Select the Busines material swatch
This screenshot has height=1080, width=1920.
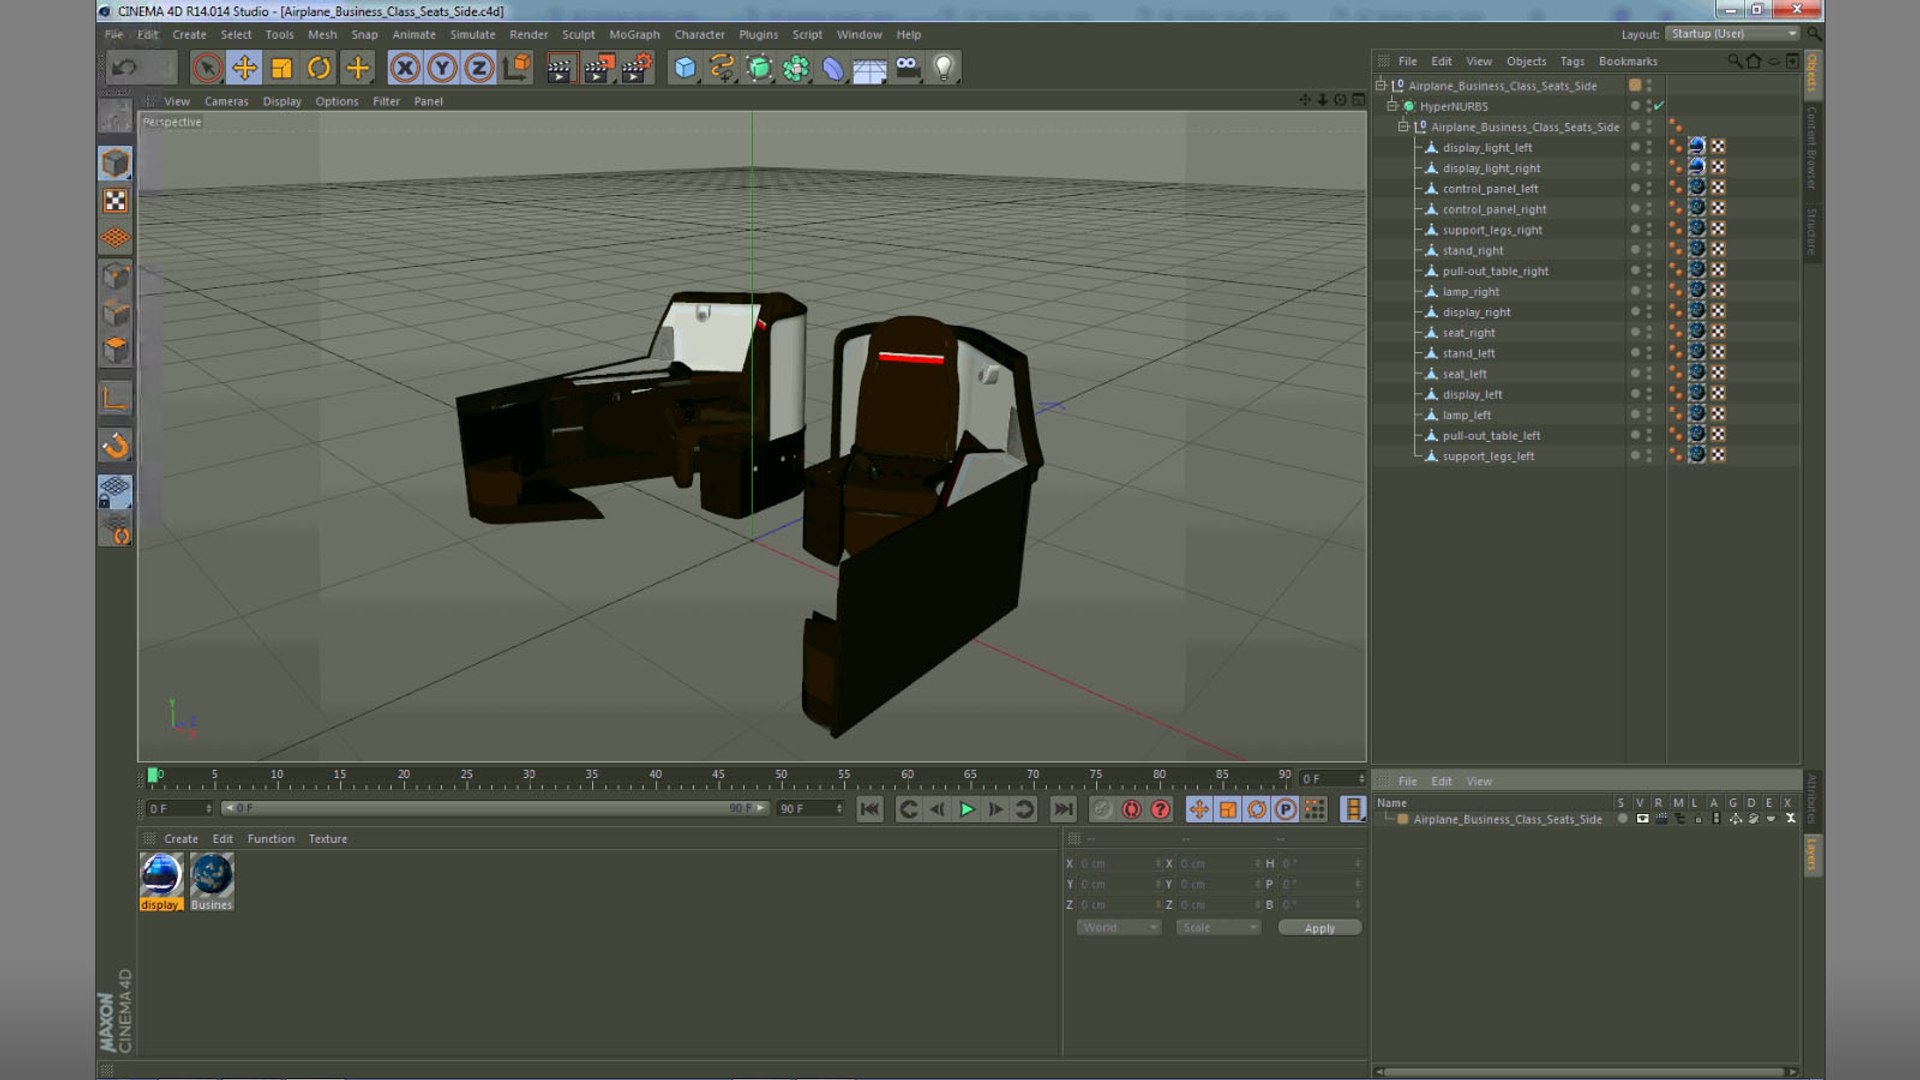212,881
